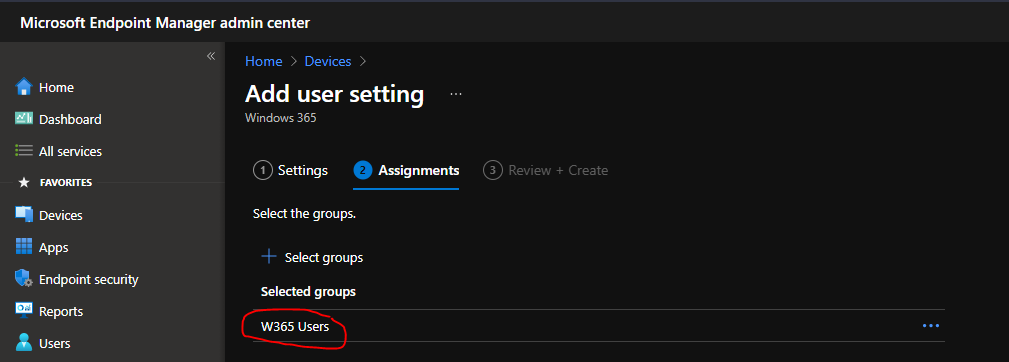Image resolution: width=1009 pixels, height=362 pixels.
Task: Open the Apps grid icon
Action: (x=24, y=247)
